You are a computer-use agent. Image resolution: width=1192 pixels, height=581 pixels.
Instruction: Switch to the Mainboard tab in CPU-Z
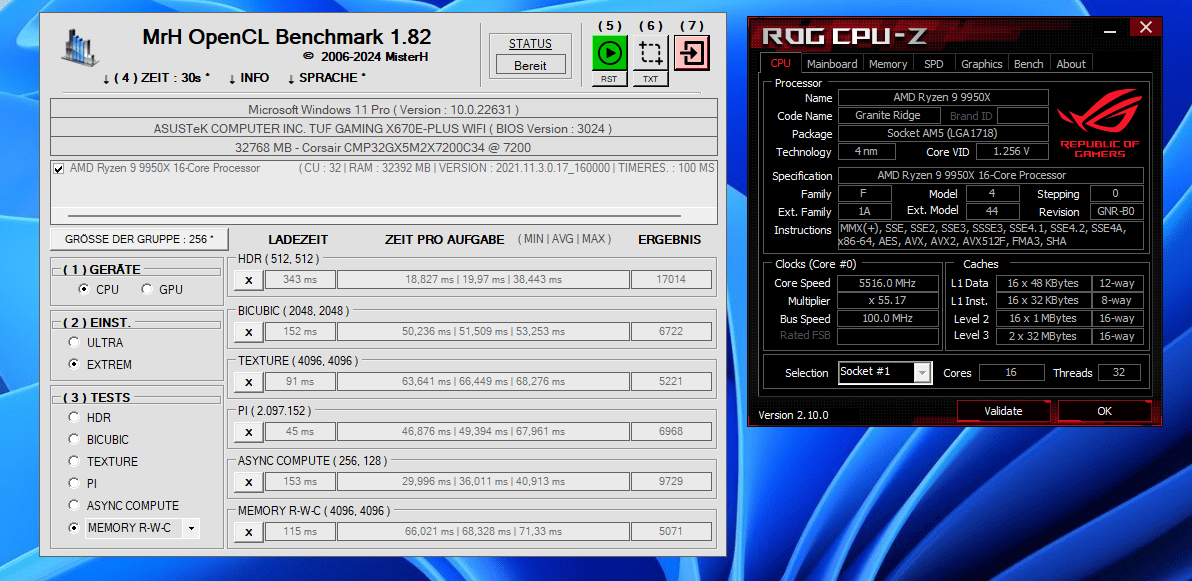click(x=832, y=64)
